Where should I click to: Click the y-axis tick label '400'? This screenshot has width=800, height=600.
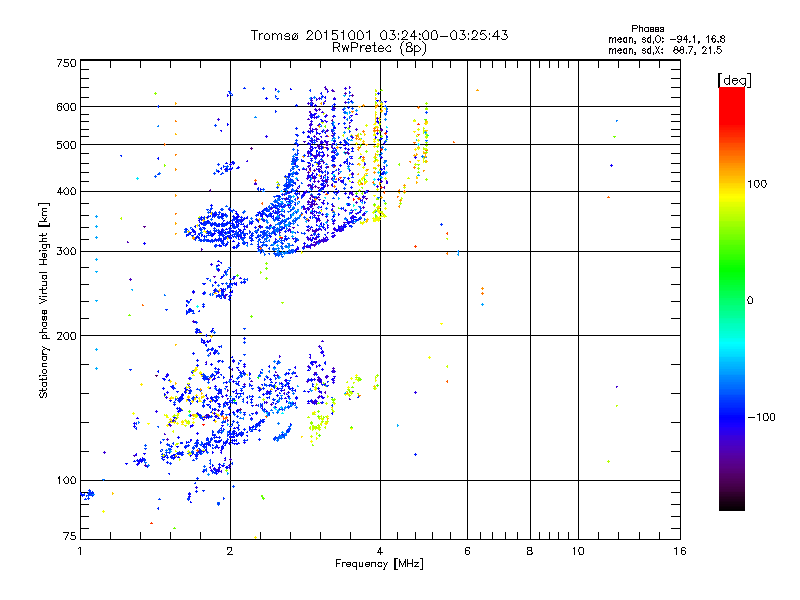tap(66, 192)
